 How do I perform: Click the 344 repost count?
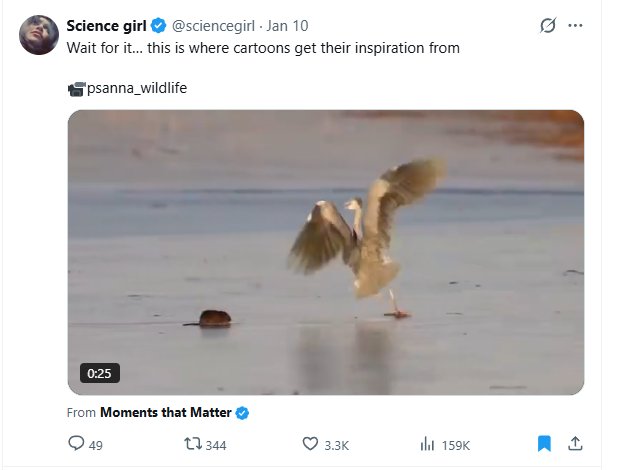point(216,444)
